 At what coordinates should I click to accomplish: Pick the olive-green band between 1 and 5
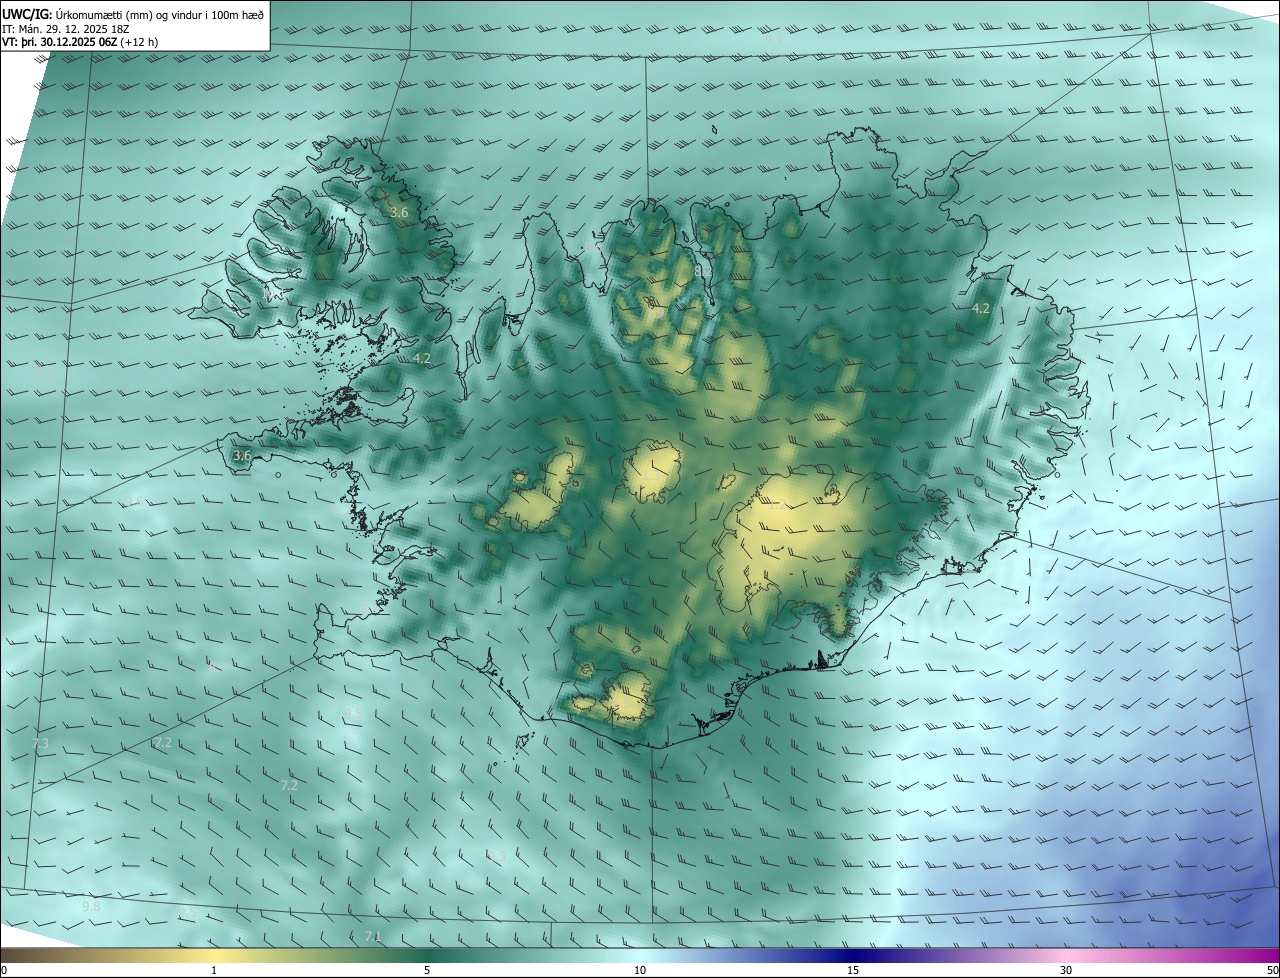click(320, 955)
